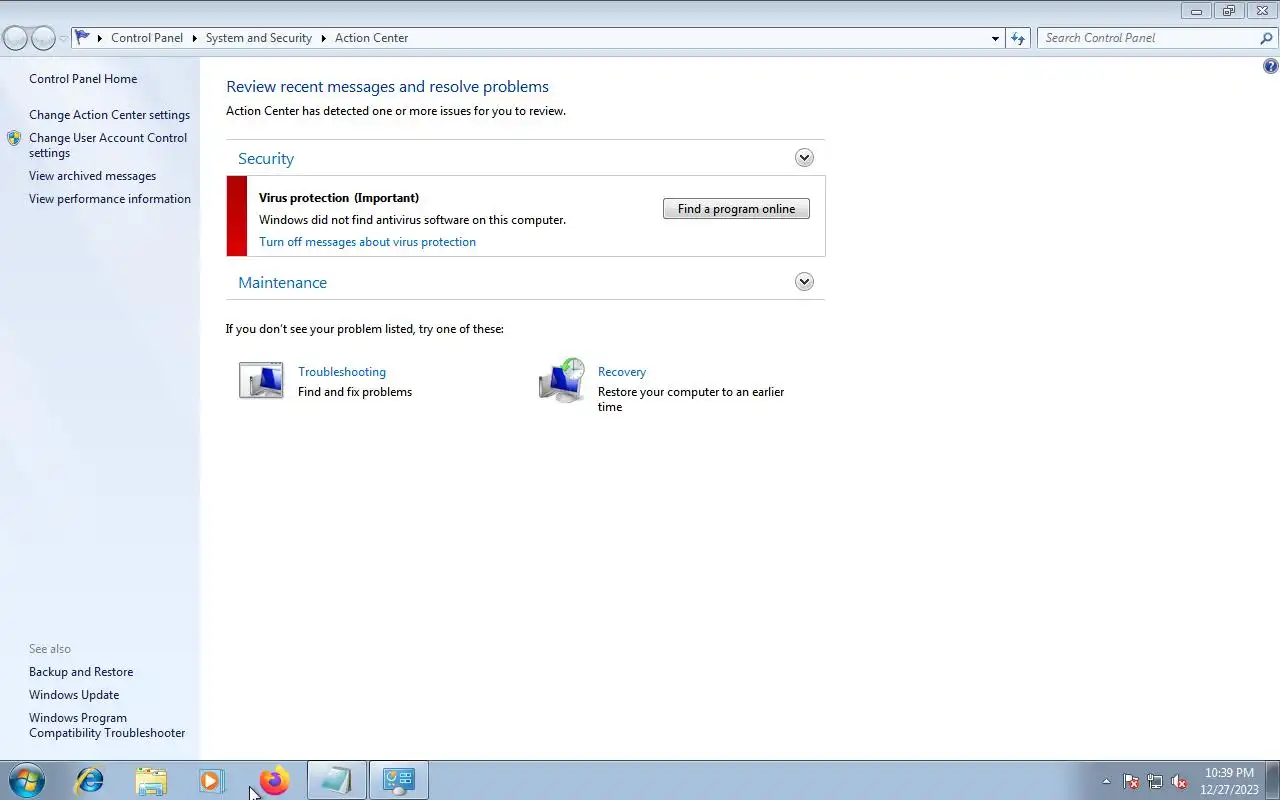This screenshot has height=800, width=1280.
Task: Open the help question mark icon
Action: click(1271, 66)
